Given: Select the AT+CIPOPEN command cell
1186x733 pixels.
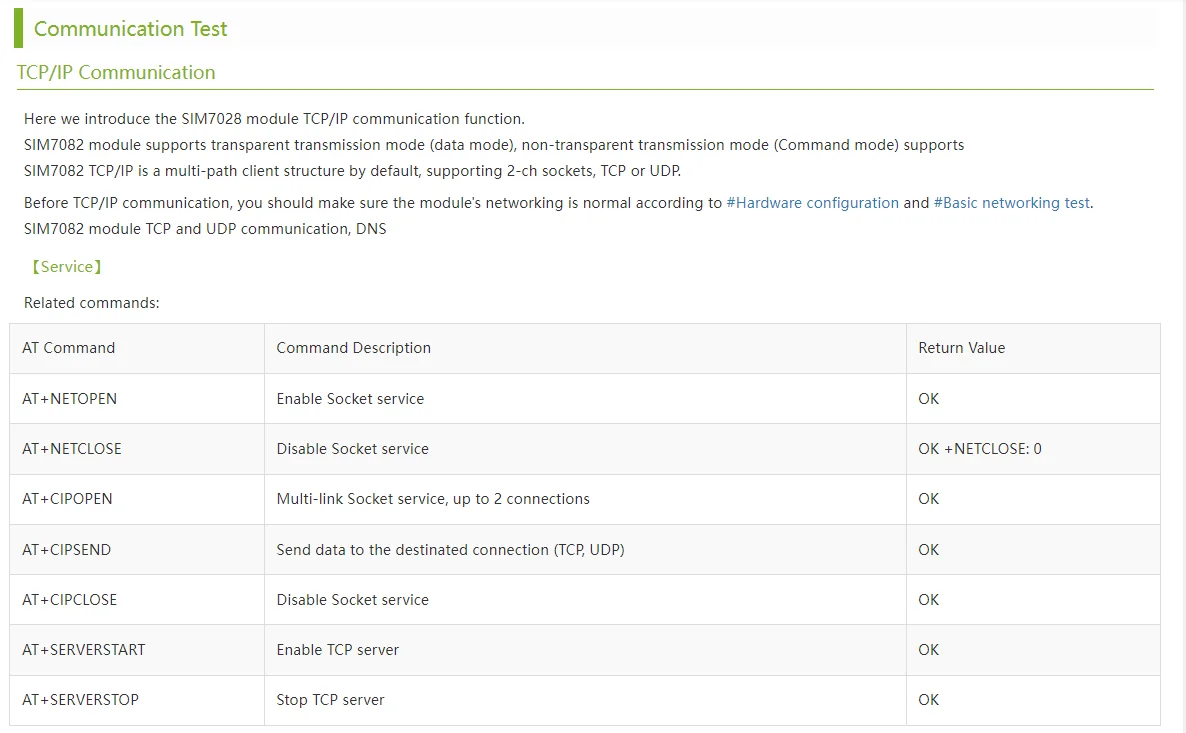Looking at the screenshot, I should coord(67,499).
